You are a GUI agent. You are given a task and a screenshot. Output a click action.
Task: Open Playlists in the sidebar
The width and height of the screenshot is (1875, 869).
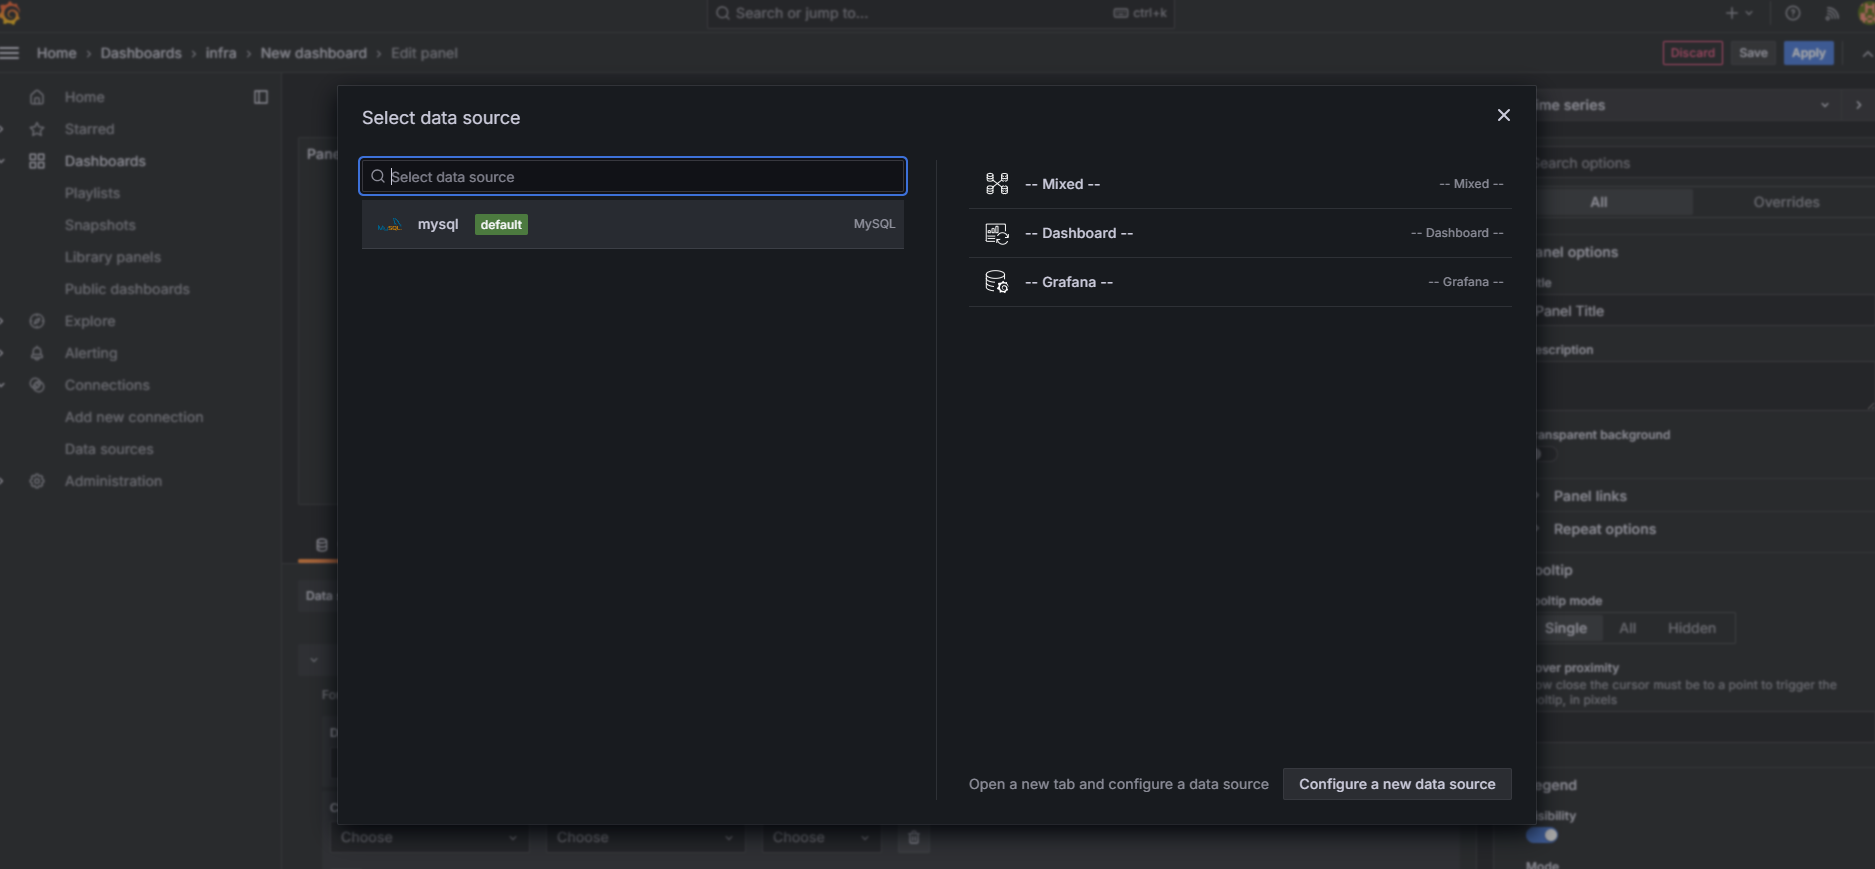click(x=92, y=193)
